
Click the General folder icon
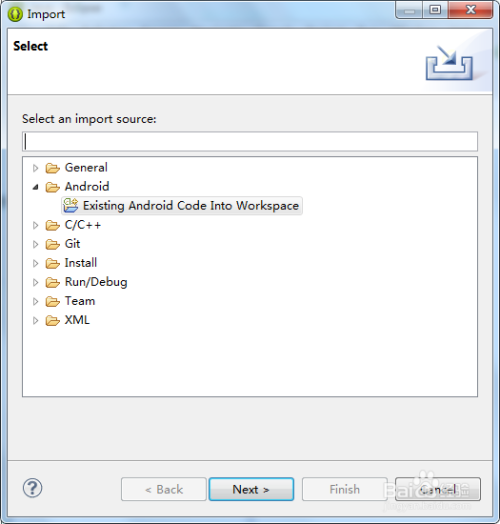[x=52, y=168]
